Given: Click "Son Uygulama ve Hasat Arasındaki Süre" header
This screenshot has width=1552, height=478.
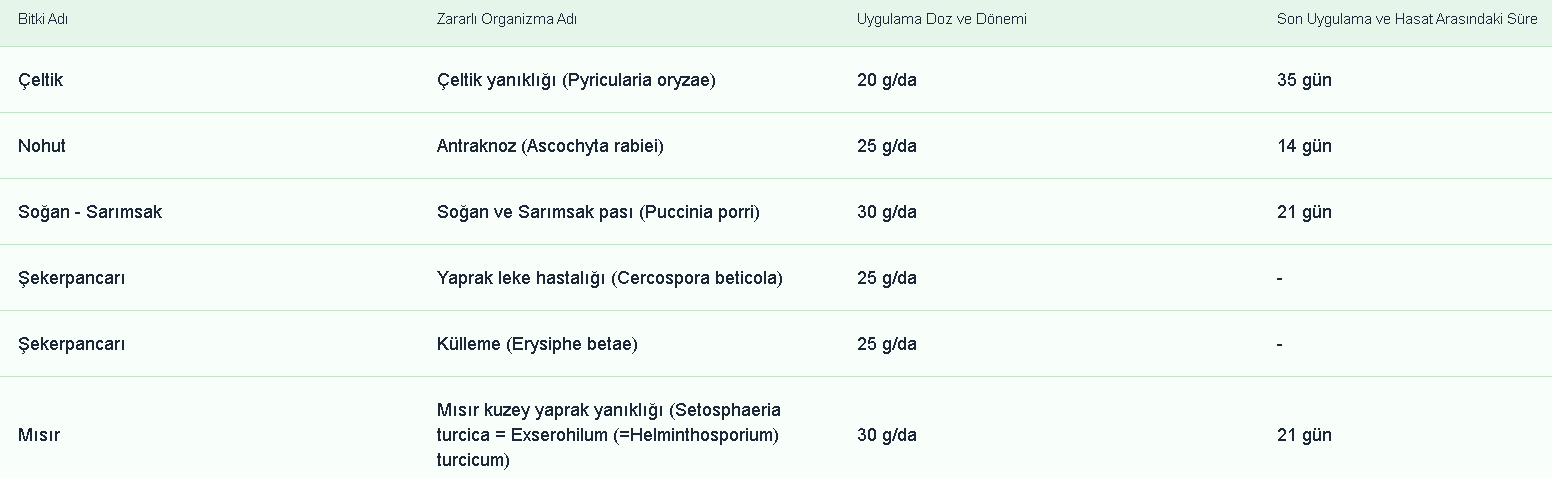Looking at the screenshot, I should click(x=1407, y=19).
